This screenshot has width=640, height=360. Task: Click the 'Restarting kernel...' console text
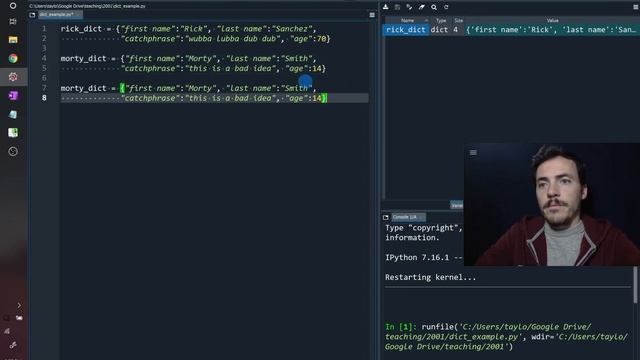pos(430,278)
